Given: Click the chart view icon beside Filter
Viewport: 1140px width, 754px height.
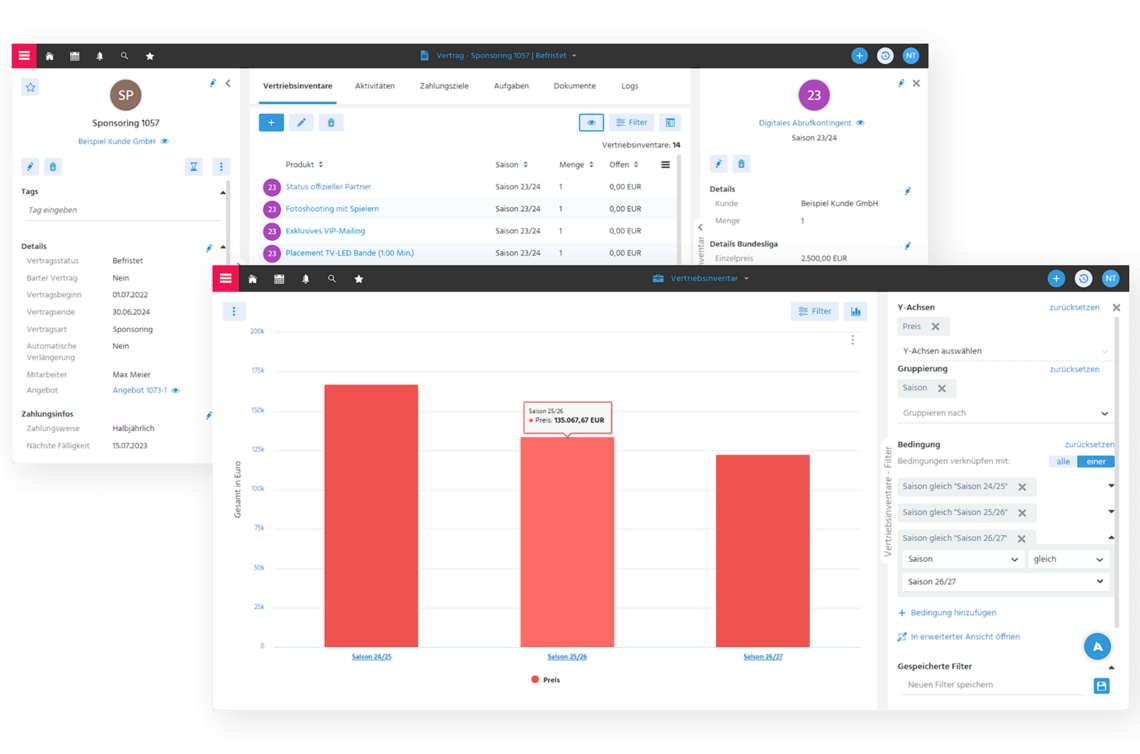Looking at the screenshot, I should [855, 311].
